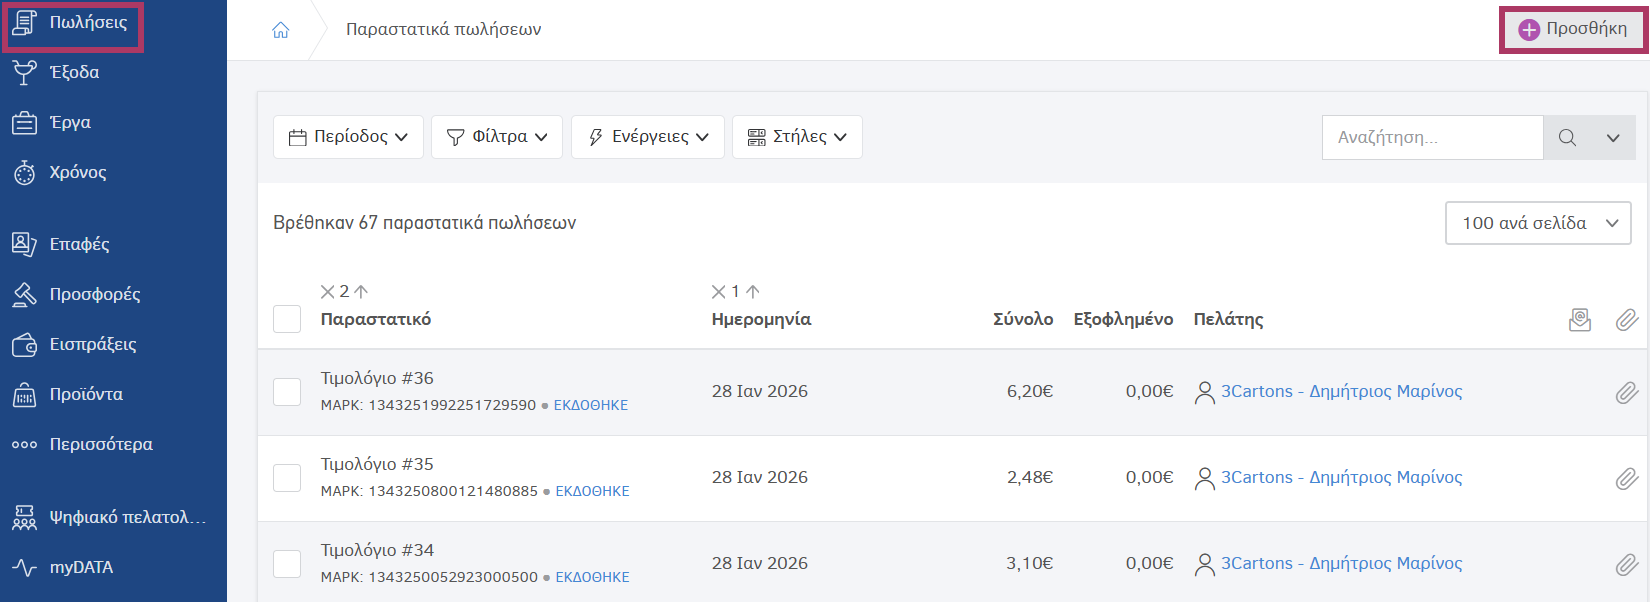This screenshot has width=1650, height=602.
Task: Open the Στήλες dropdown
Action: click(797, 137)
